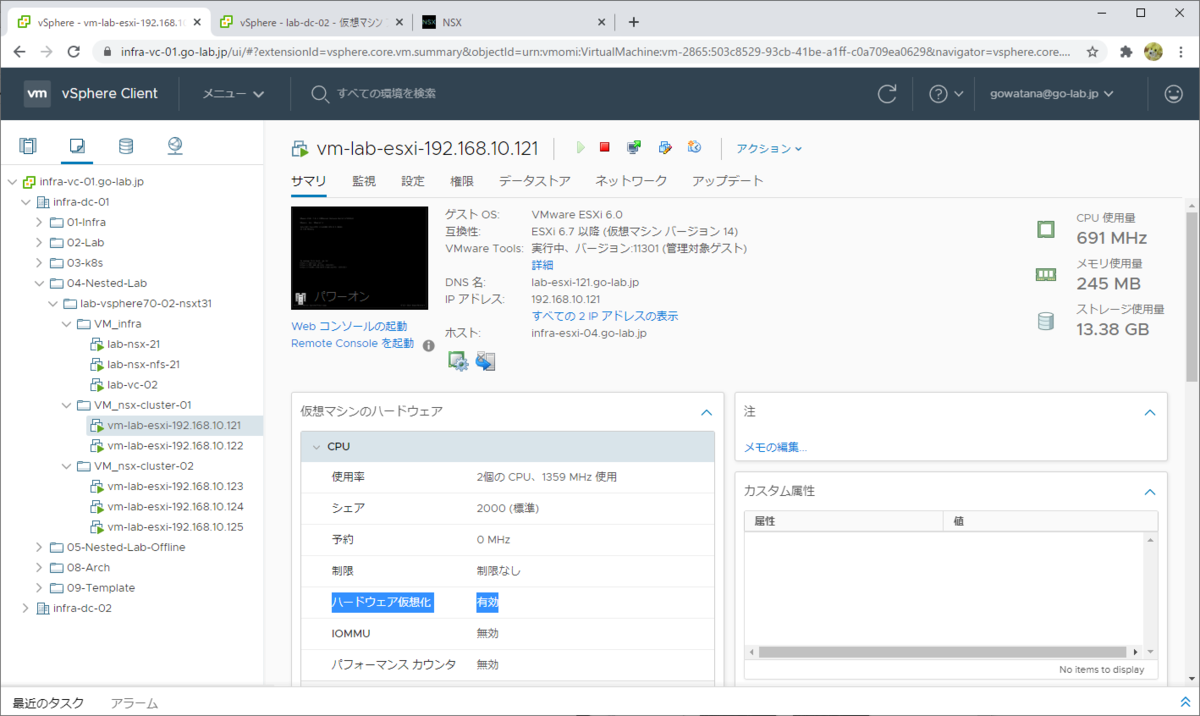1200x716 pixels.
Task: Click the red Power Off icon
Action: click(605, 148)
